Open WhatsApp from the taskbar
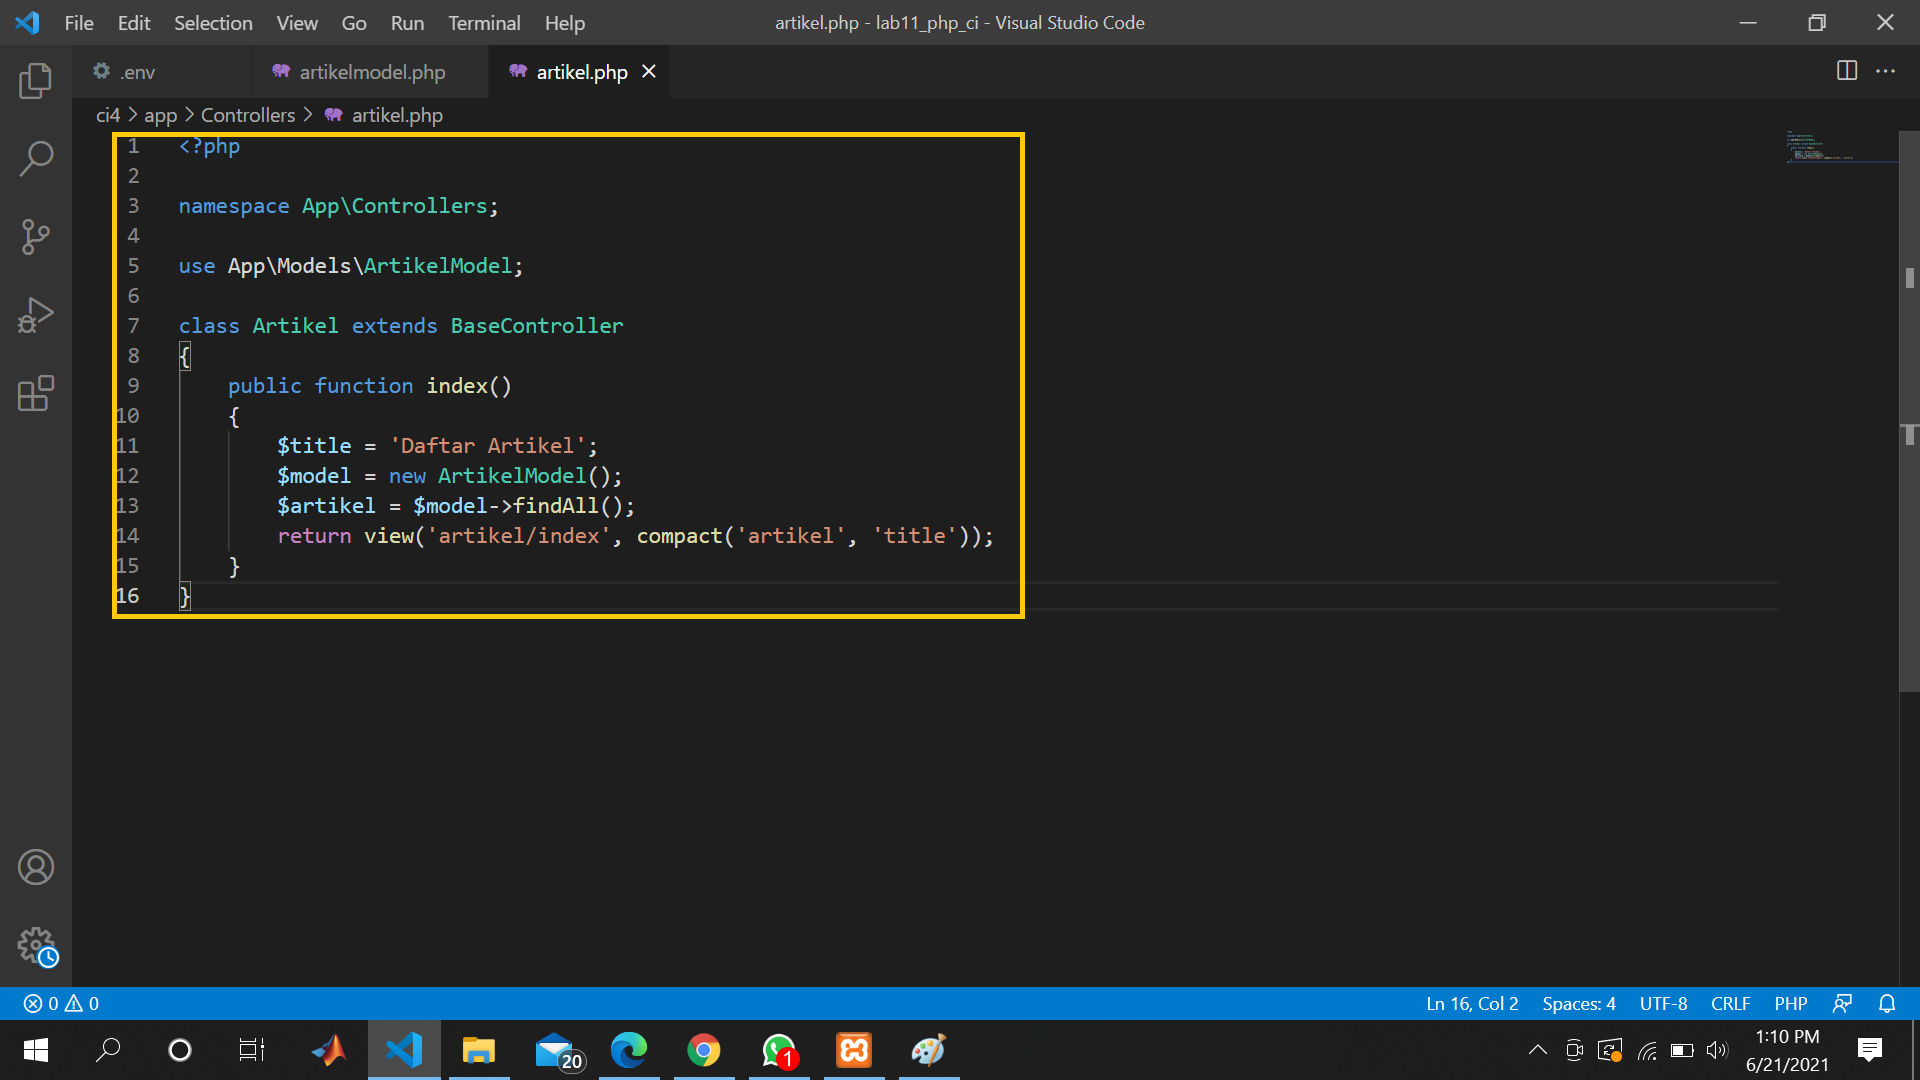 [x=779, y=1050]
